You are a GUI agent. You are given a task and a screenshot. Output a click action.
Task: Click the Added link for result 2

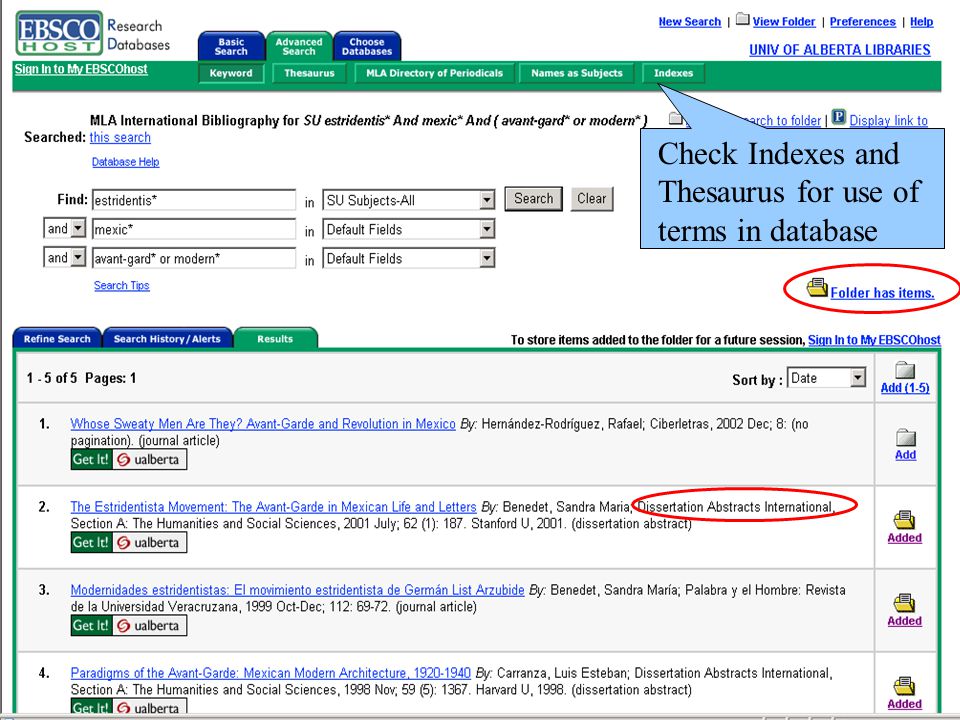(904, 538)
